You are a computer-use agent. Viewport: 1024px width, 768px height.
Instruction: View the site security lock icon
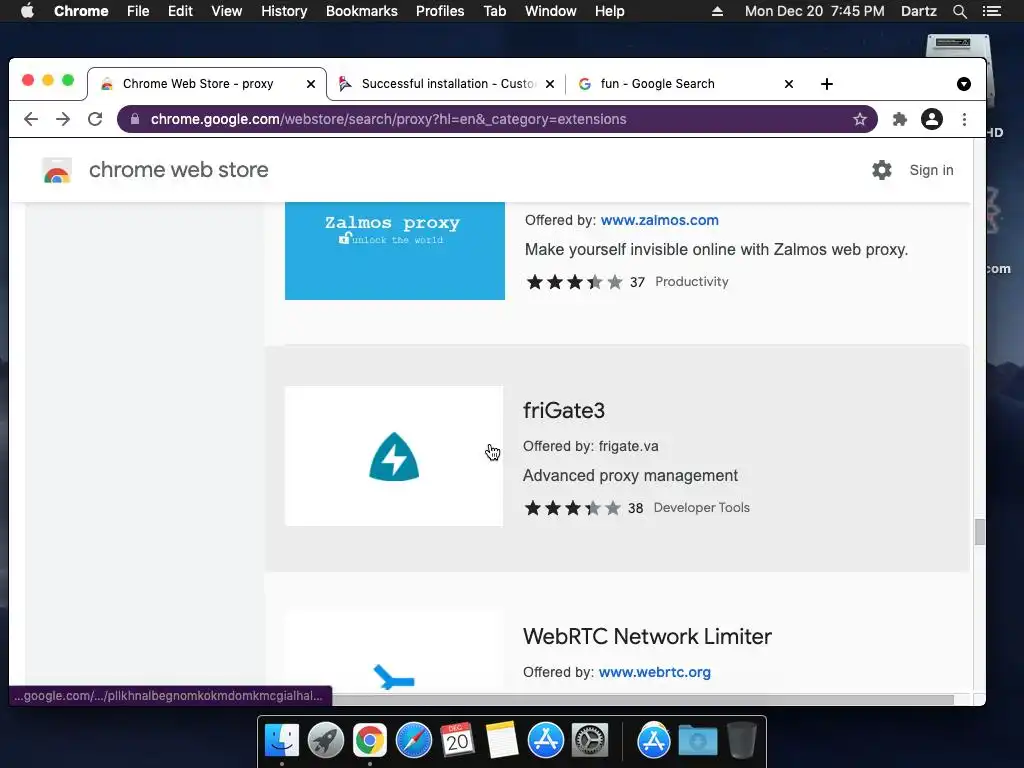pyautogui.click(x=135, y=119)
